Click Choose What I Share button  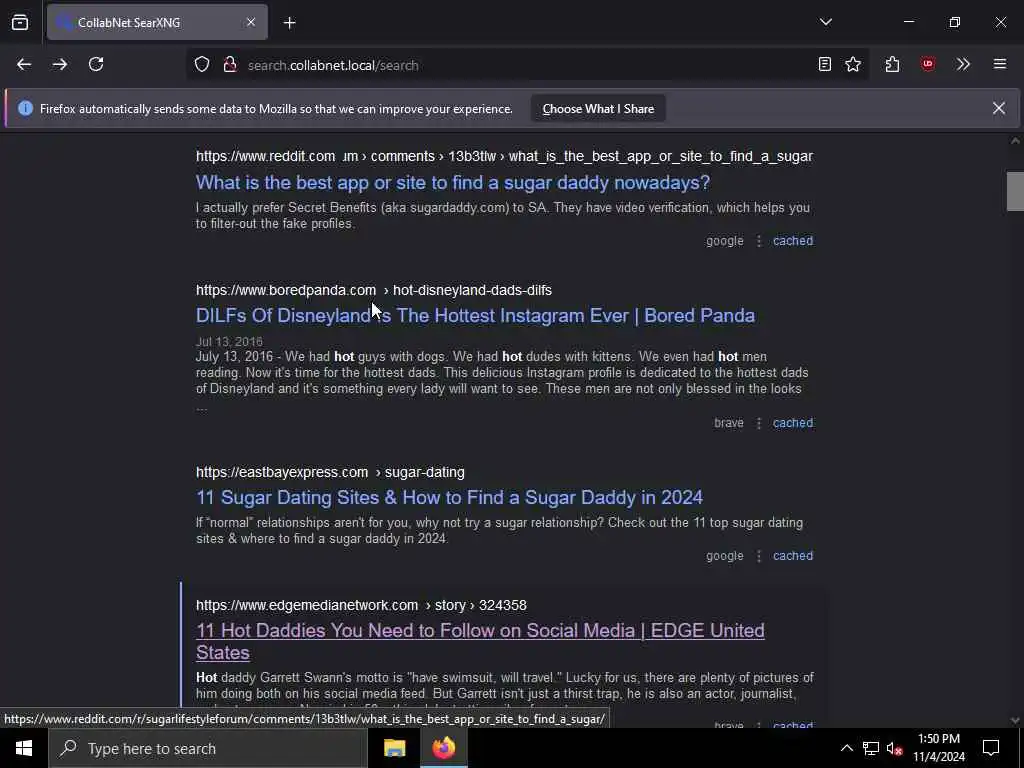(598, 109)
